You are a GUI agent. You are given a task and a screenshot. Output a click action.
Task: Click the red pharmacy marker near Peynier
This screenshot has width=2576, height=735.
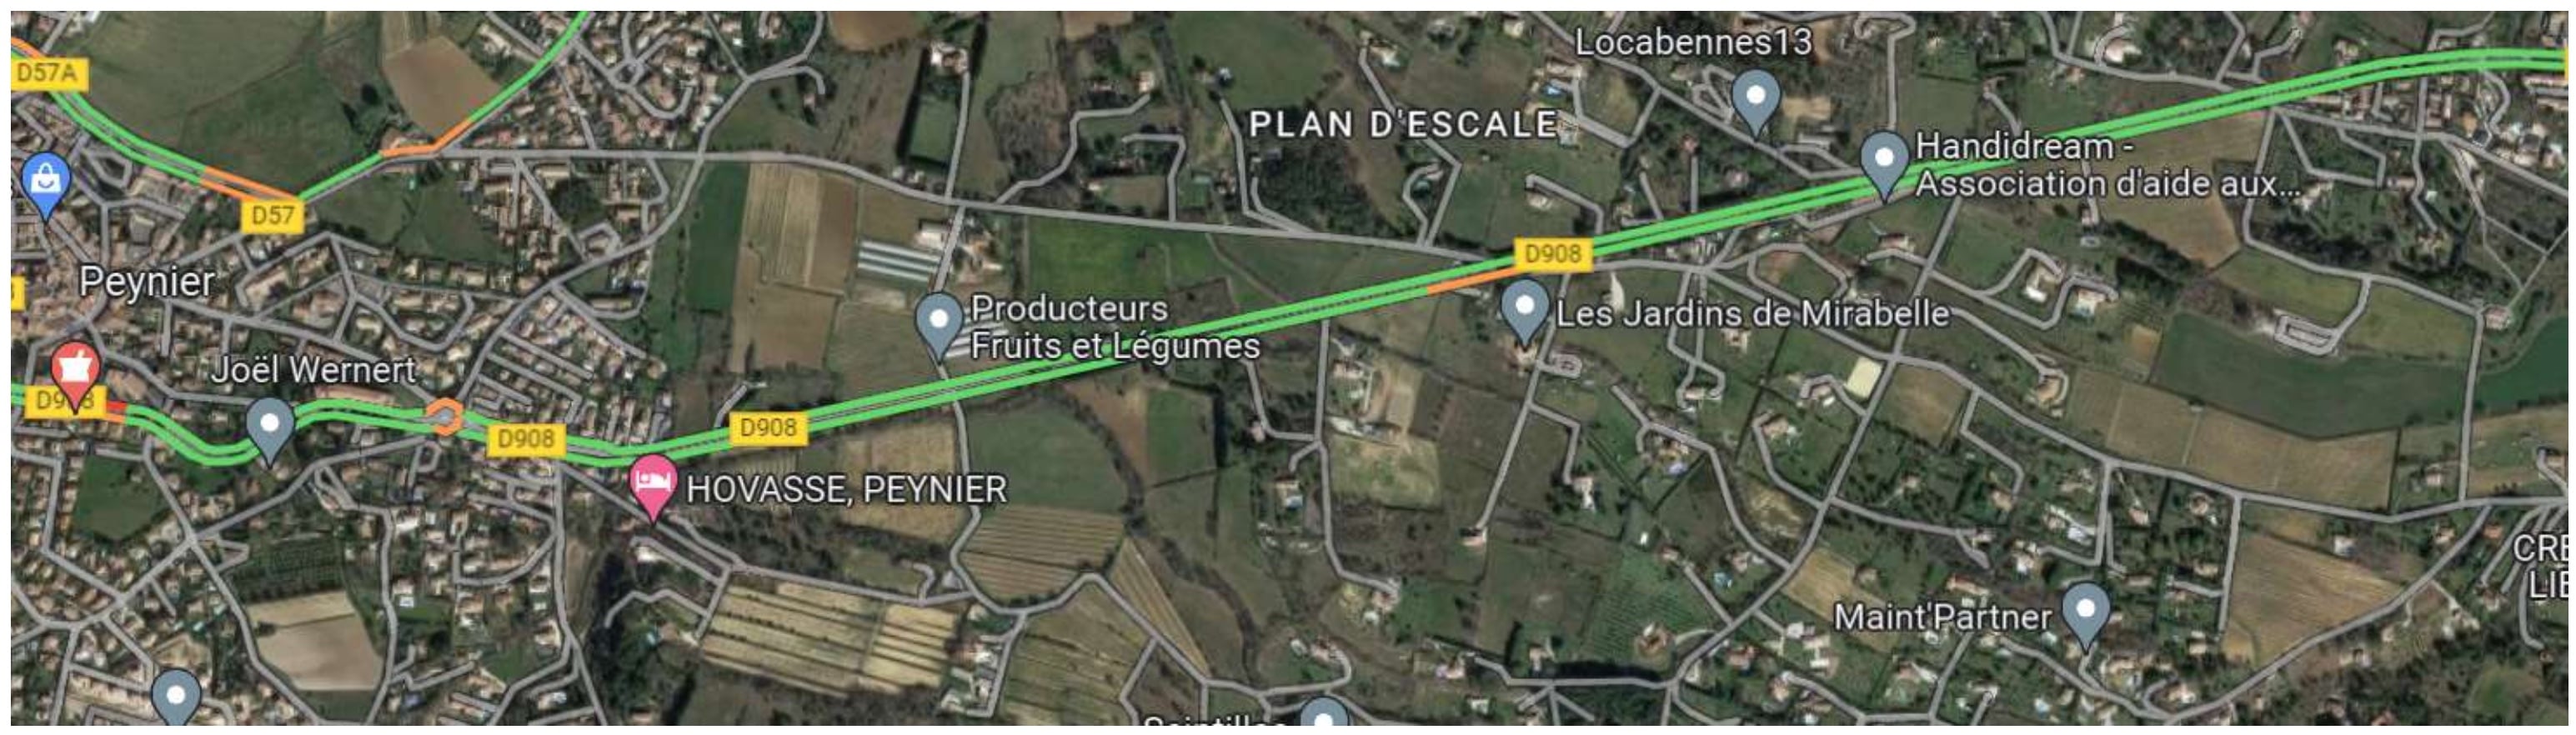click(x=75, y=371)
